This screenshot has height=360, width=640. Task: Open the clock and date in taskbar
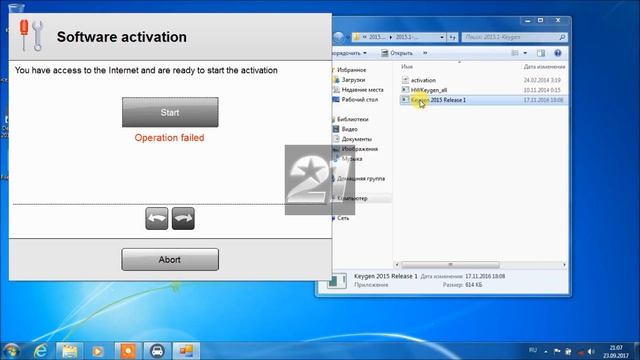pos(616,351)
